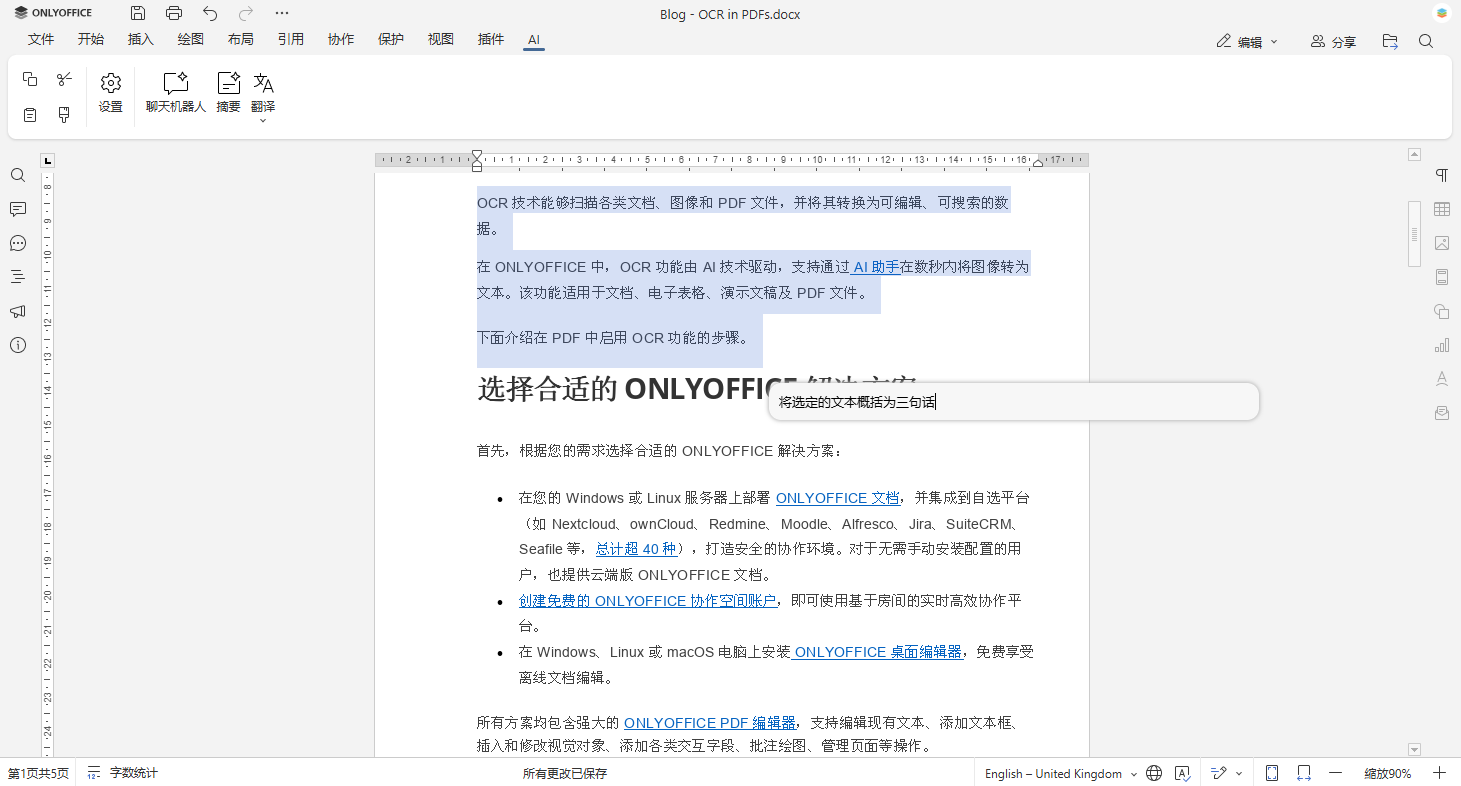Click the vertical scrollbar thumb
1461x786 pixels.
pos(1414,234)
